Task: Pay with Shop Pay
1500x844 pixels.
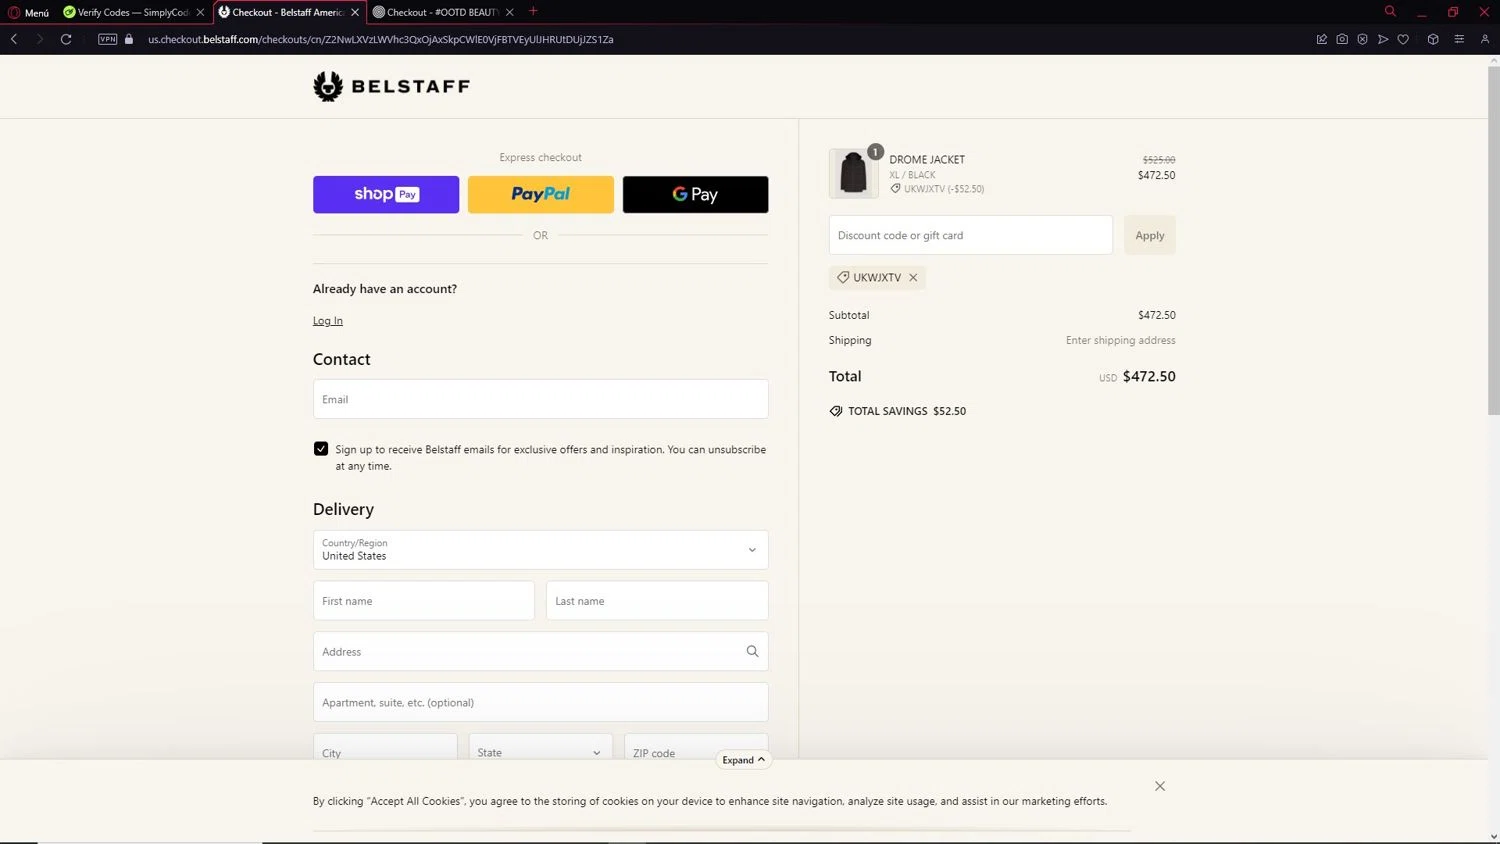Action: click(x=386, y=194)
